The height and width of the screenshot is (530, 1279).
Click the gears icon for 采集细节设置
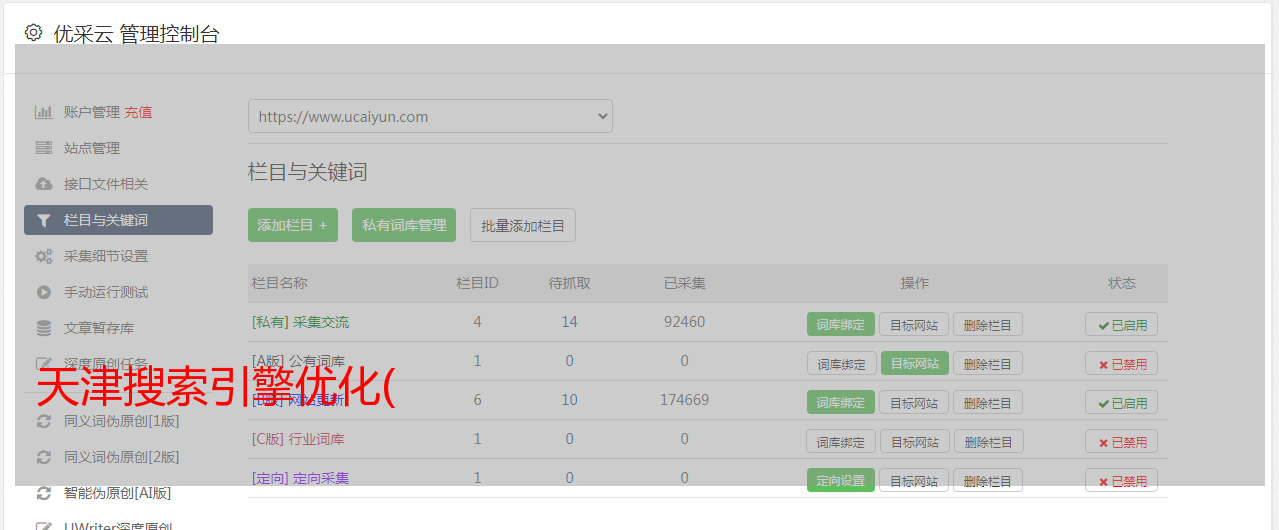44,256
